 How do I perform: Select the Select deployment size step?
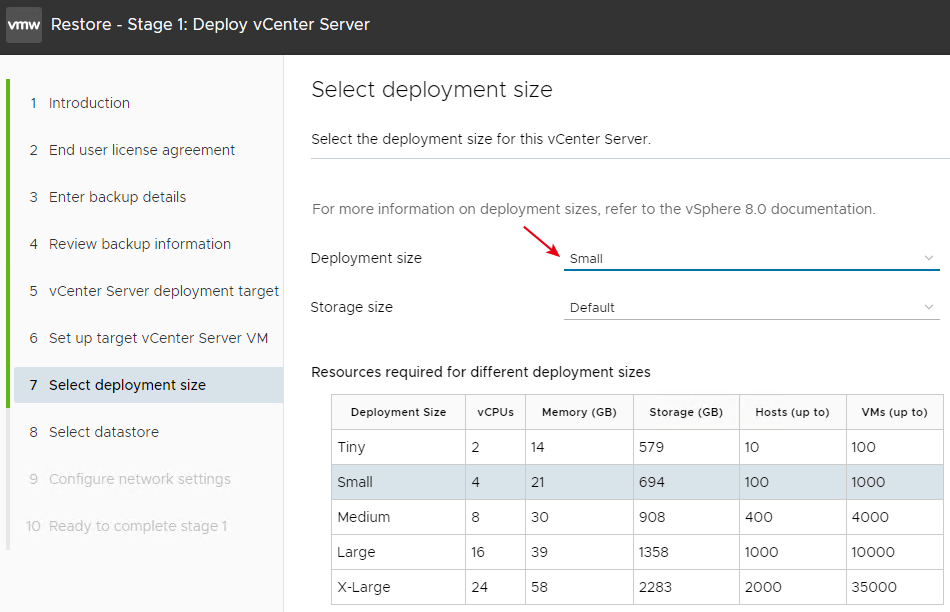pos(148,385)
